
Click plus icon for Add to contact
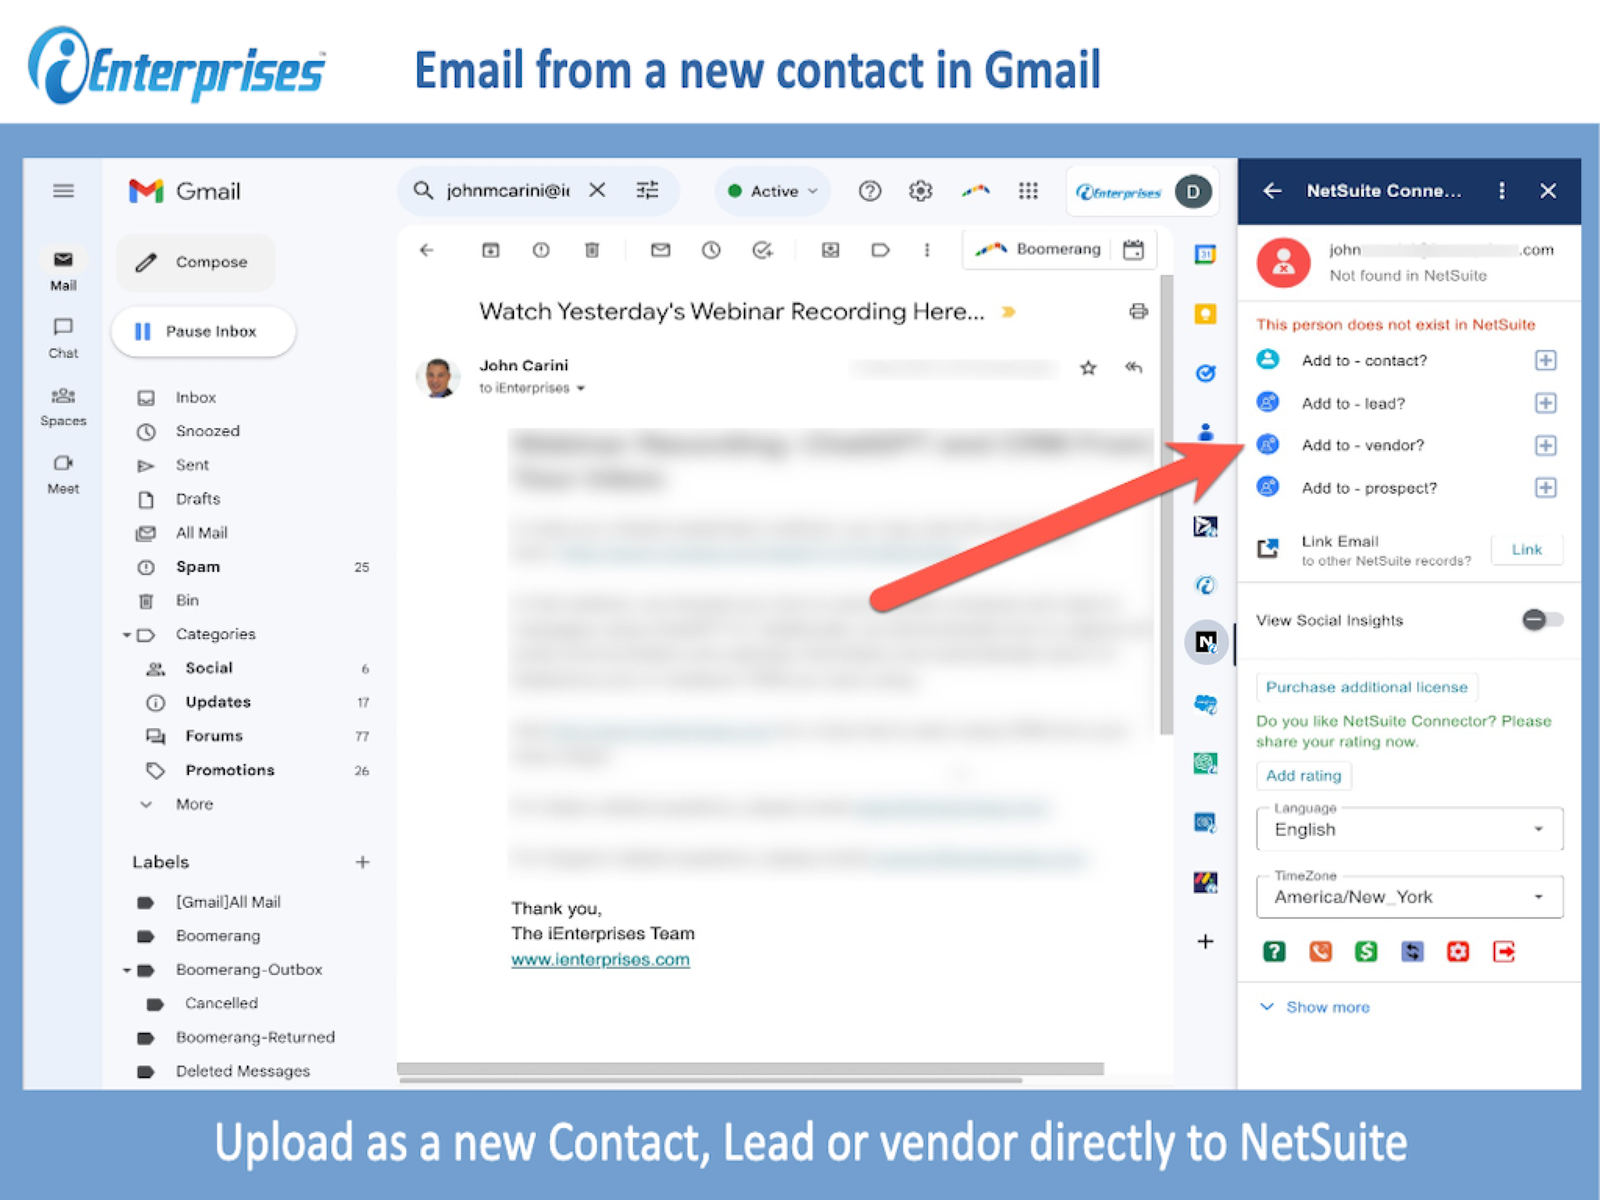(x=1545, y=361)
